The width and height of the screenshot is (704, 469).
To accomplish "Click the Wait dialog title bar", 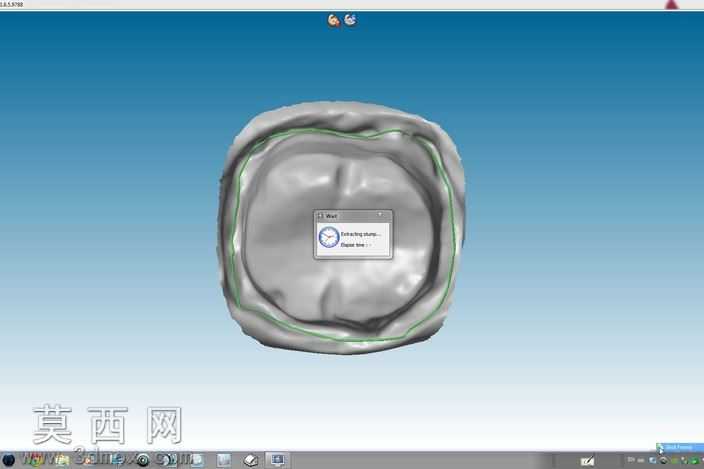I will (353, 215).
